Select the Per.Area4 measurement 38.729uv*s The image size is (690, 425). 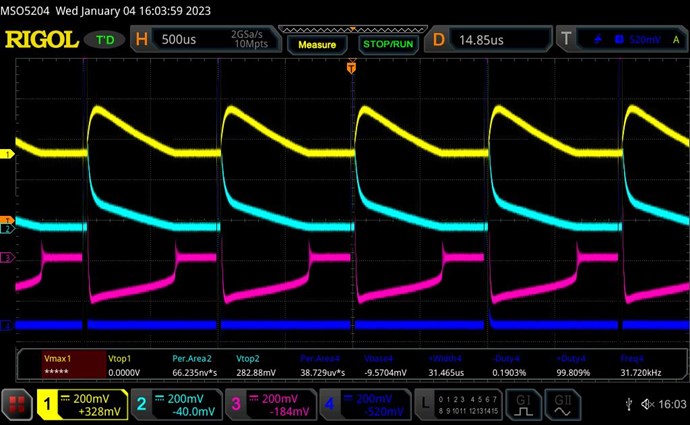coord(323,365)
